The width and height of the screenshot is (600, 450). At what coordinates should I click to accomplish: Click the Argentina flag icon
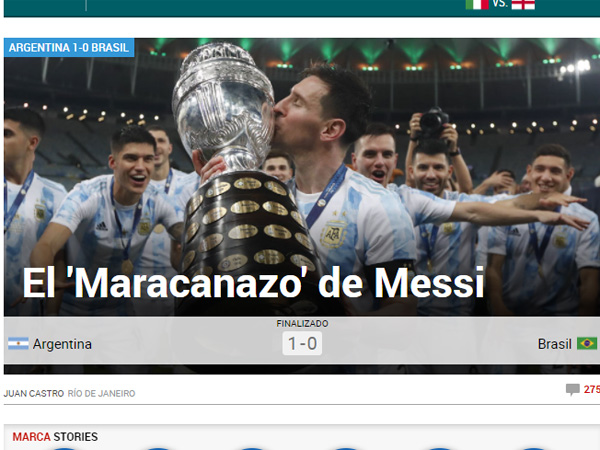(x=18, y=344)
